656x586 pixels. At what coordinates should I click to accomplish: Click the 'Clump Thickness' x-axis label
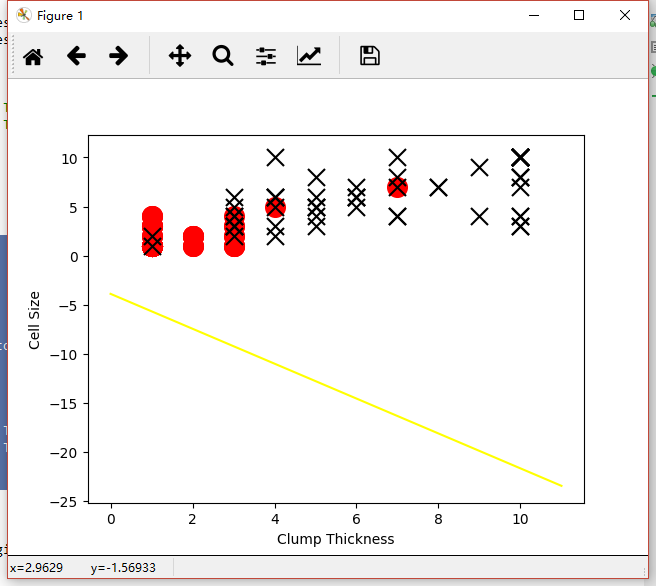point(336,539)
